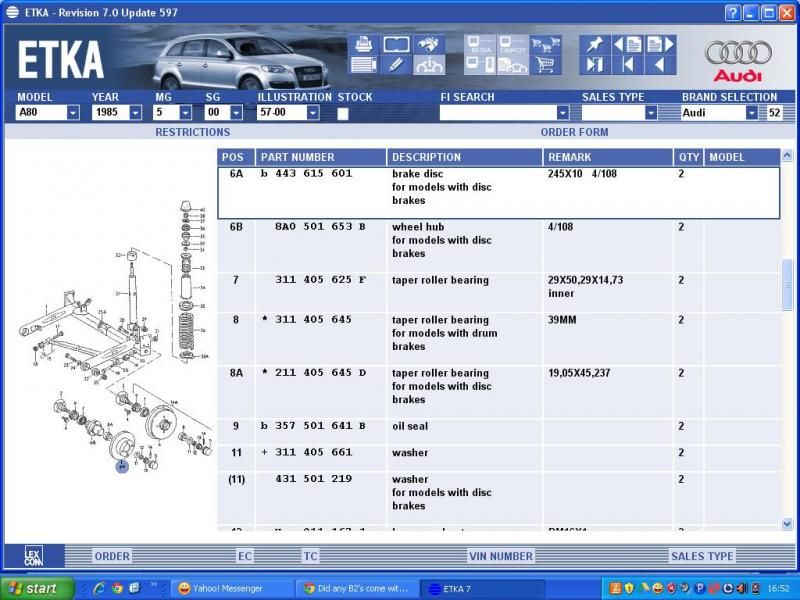Select the 8A taper roller bearing row
The width and height of the screenshot is (800, 600).
tap(499, 392)
